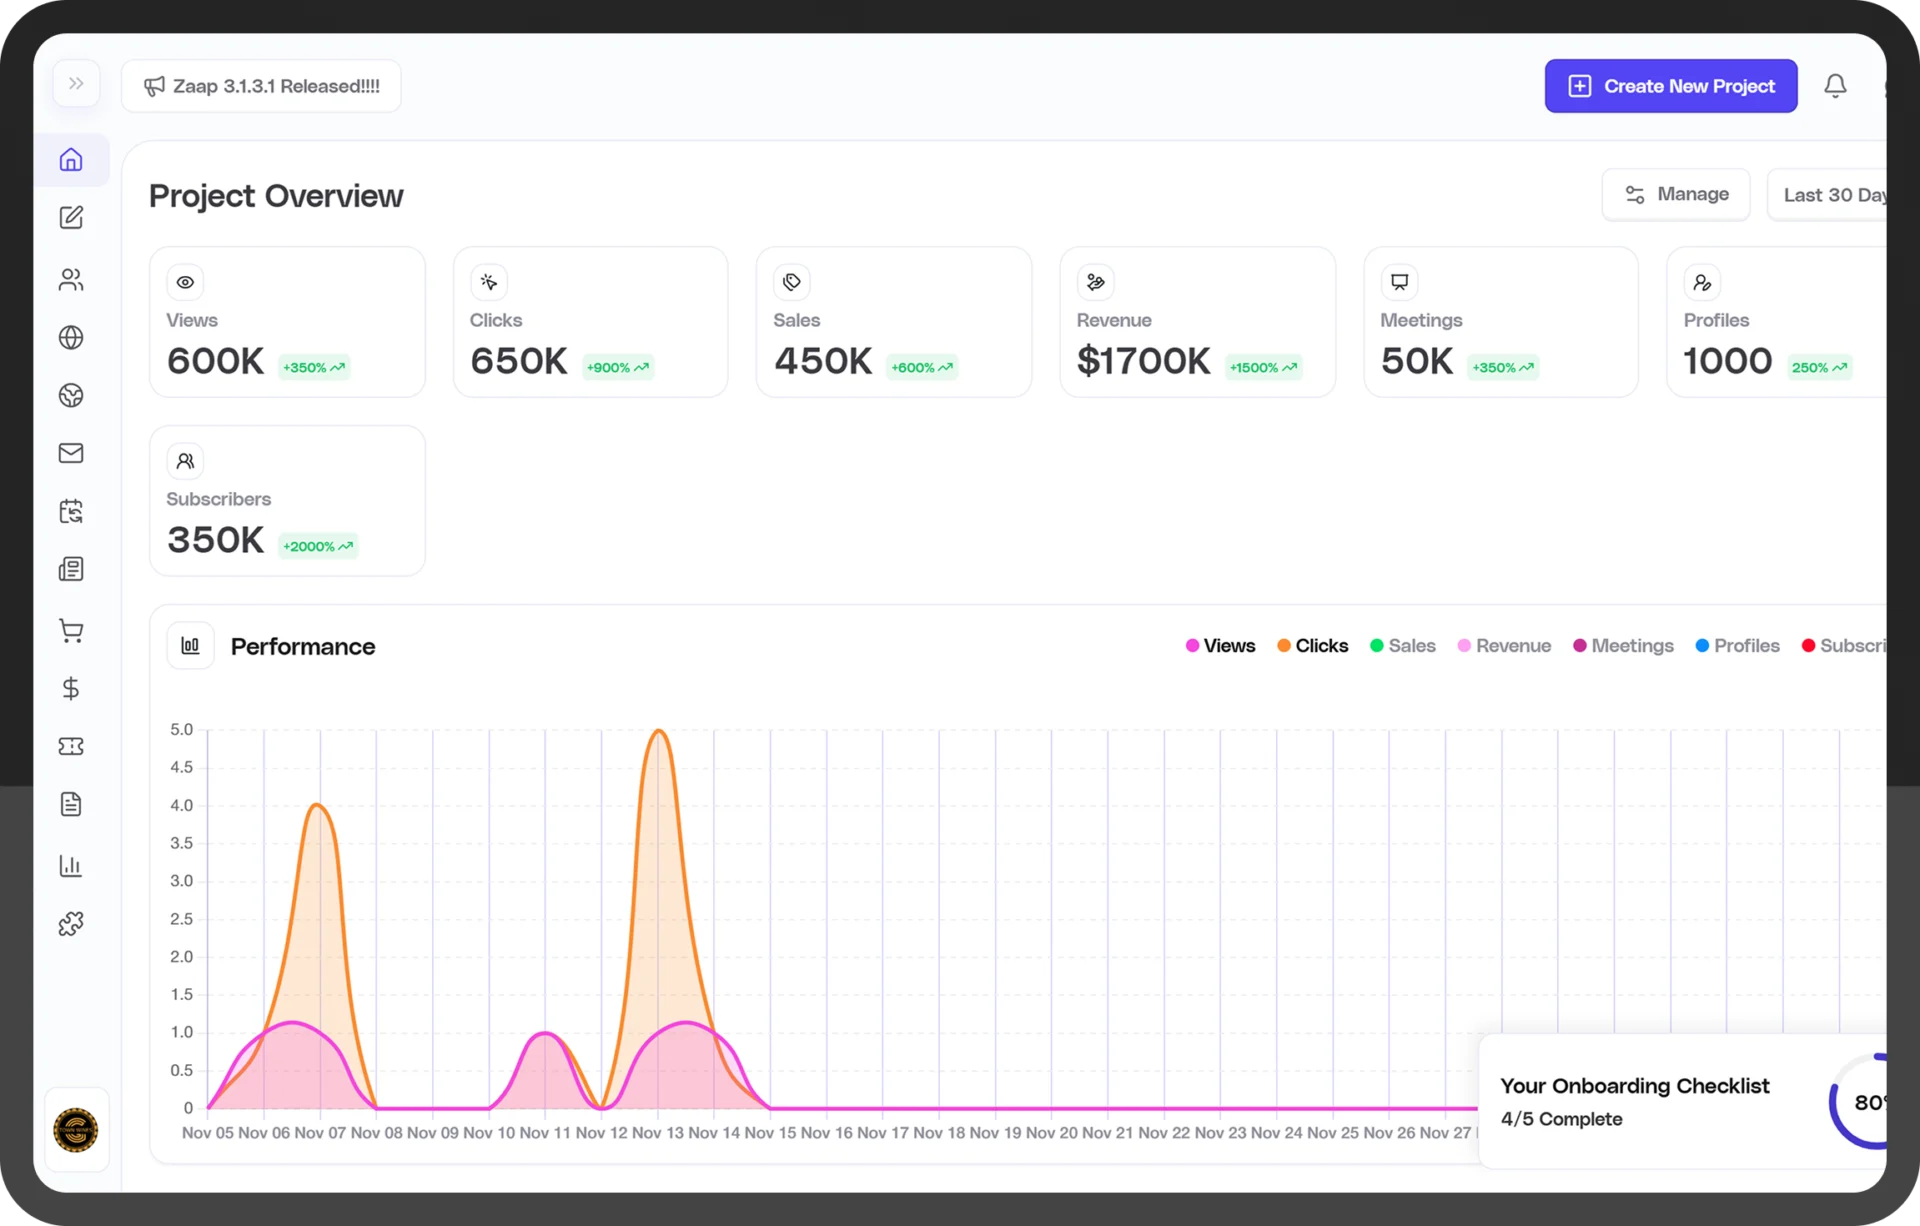Image resolution: width=1920 pixels, height=1226 pixels.
Task: Click Create New Project button
Action: [1670, 86]
